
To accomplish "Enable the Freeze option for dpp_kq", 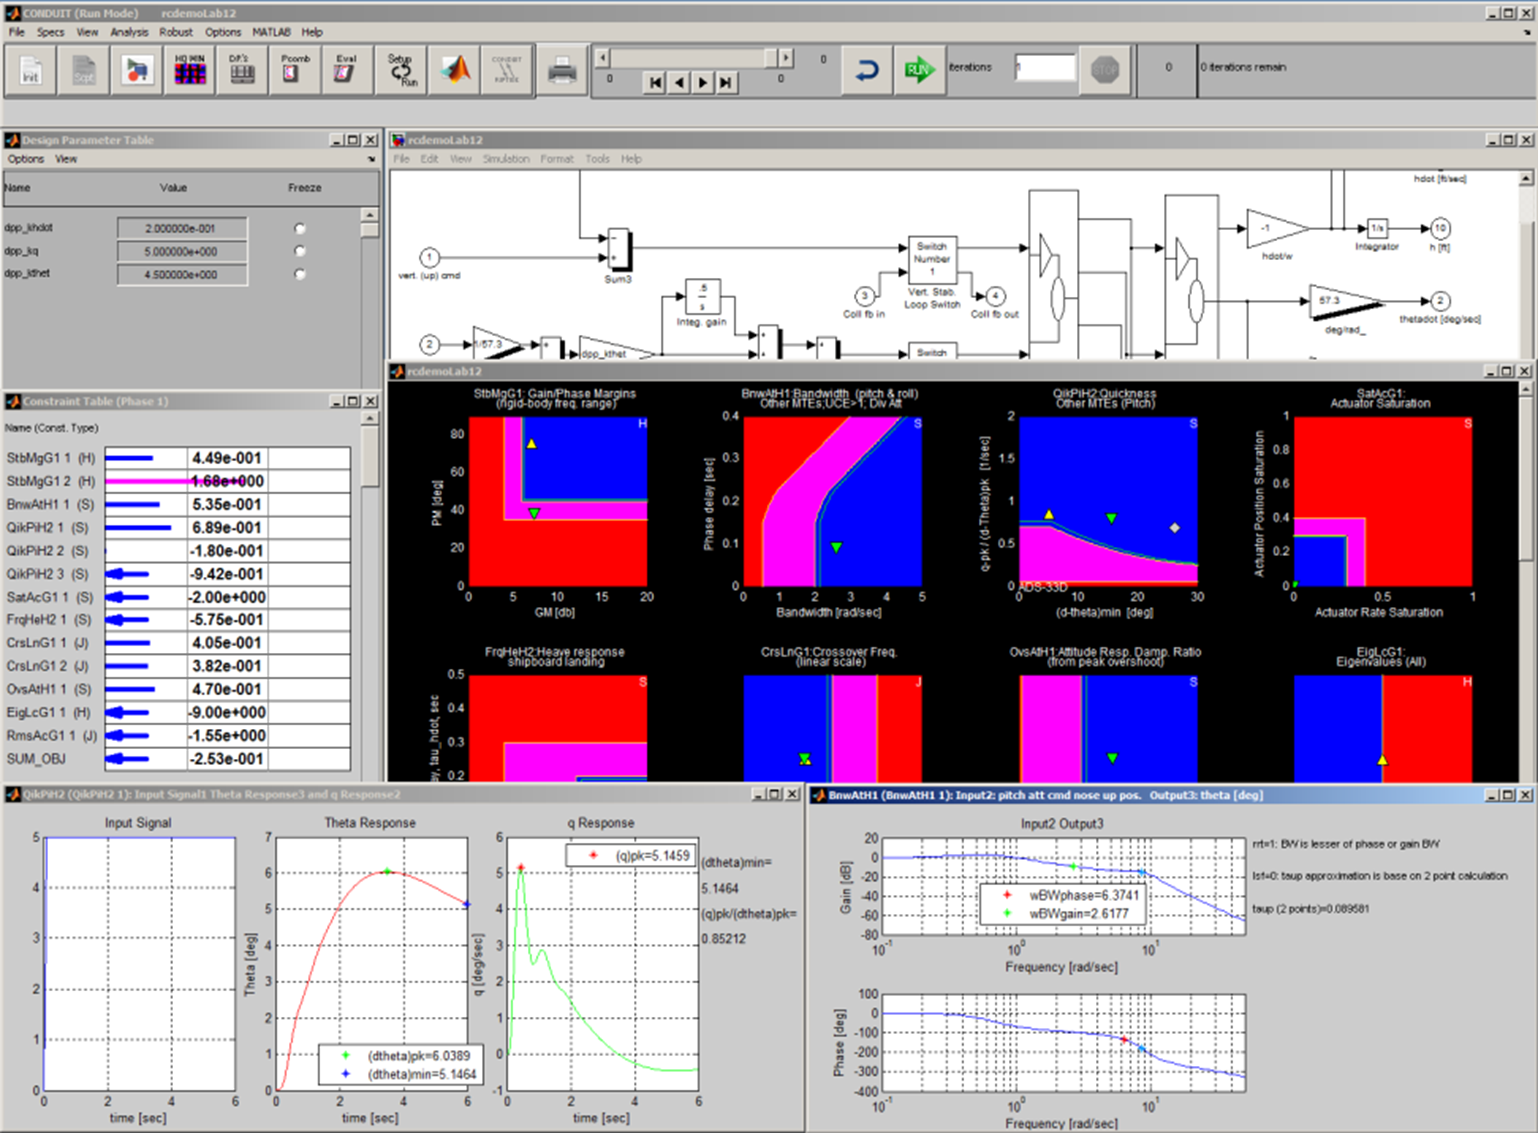I will pos(300,251).
